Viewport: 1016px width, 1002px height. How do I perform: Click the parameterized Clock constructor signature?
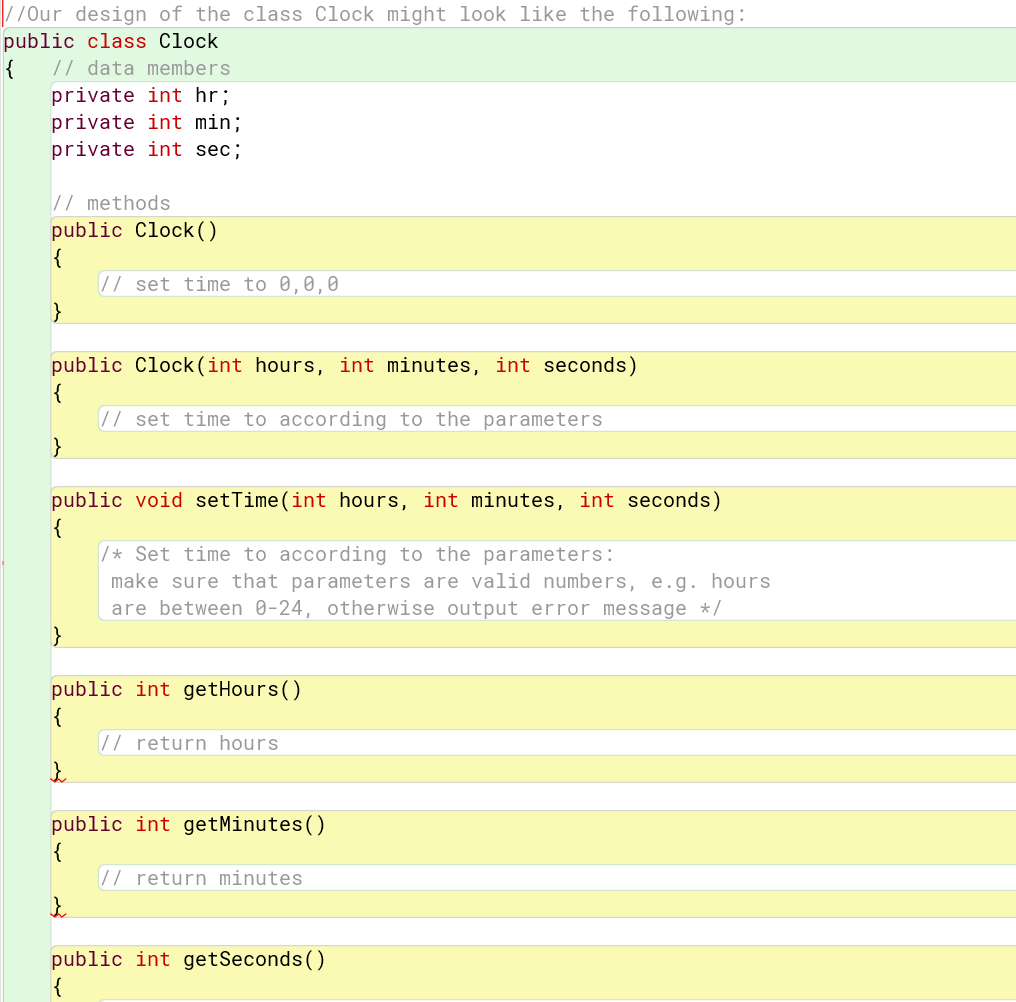point(344,365)
